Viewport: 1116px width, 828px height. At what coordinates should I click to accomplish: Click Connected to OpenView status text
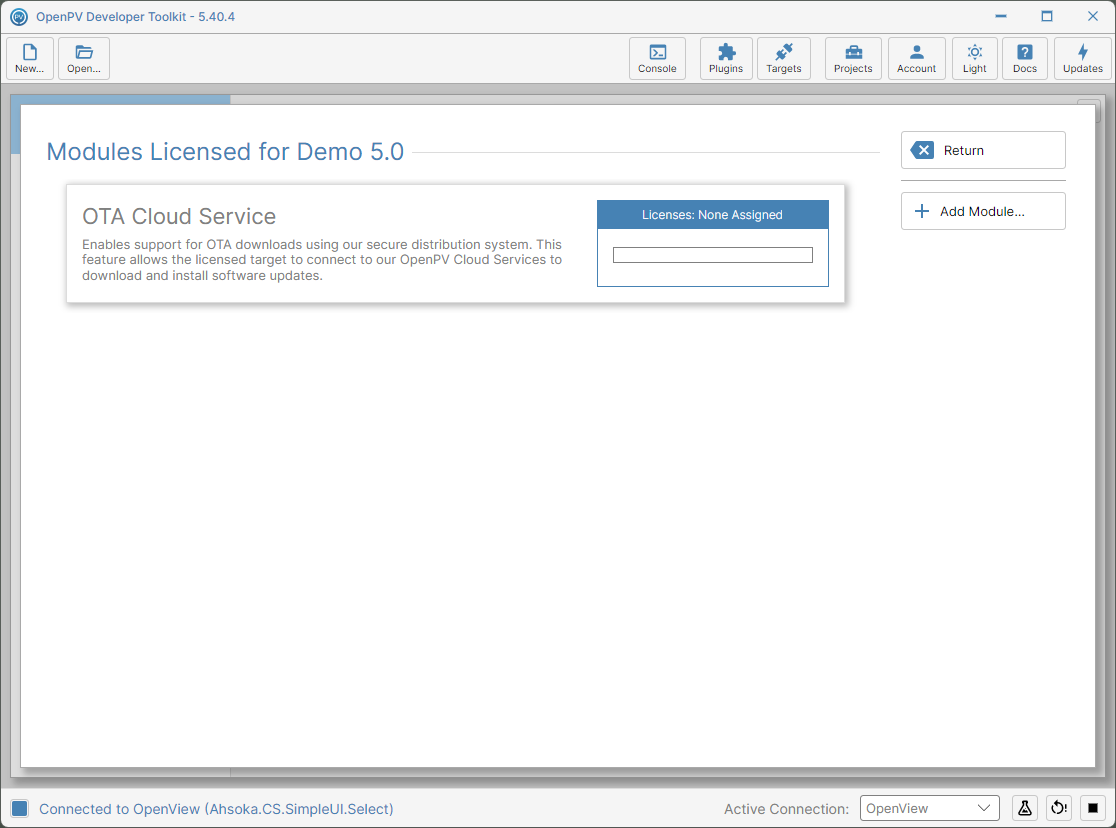[216, 809]
